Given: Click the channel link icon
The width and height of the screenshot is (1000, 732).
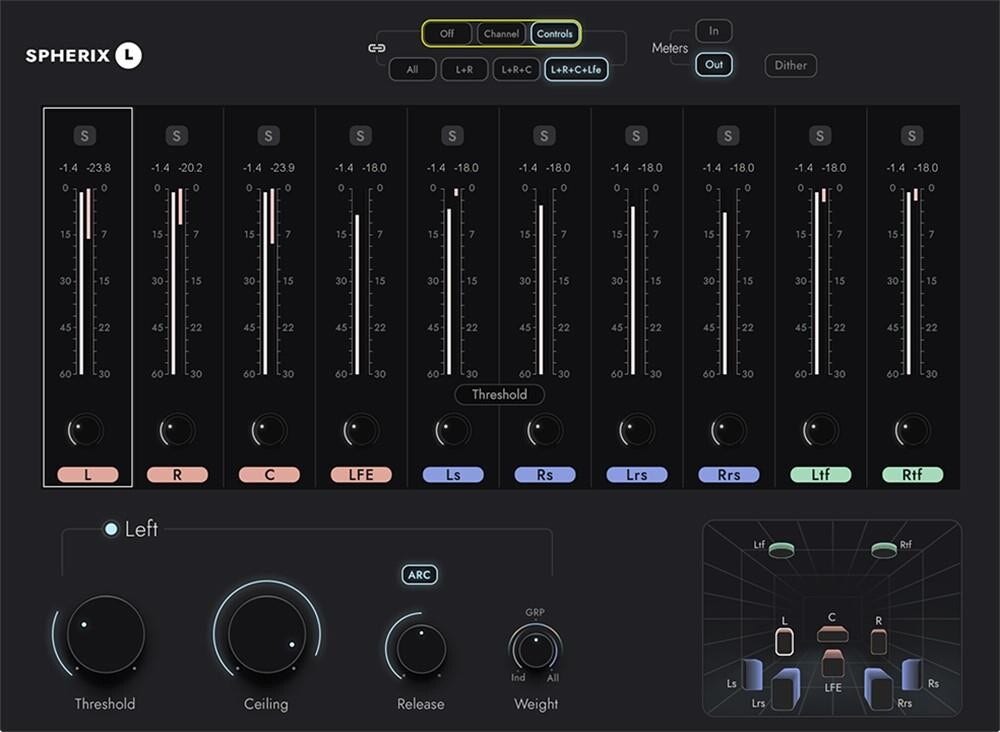Looking at the screenshot, I should (377, 46).
